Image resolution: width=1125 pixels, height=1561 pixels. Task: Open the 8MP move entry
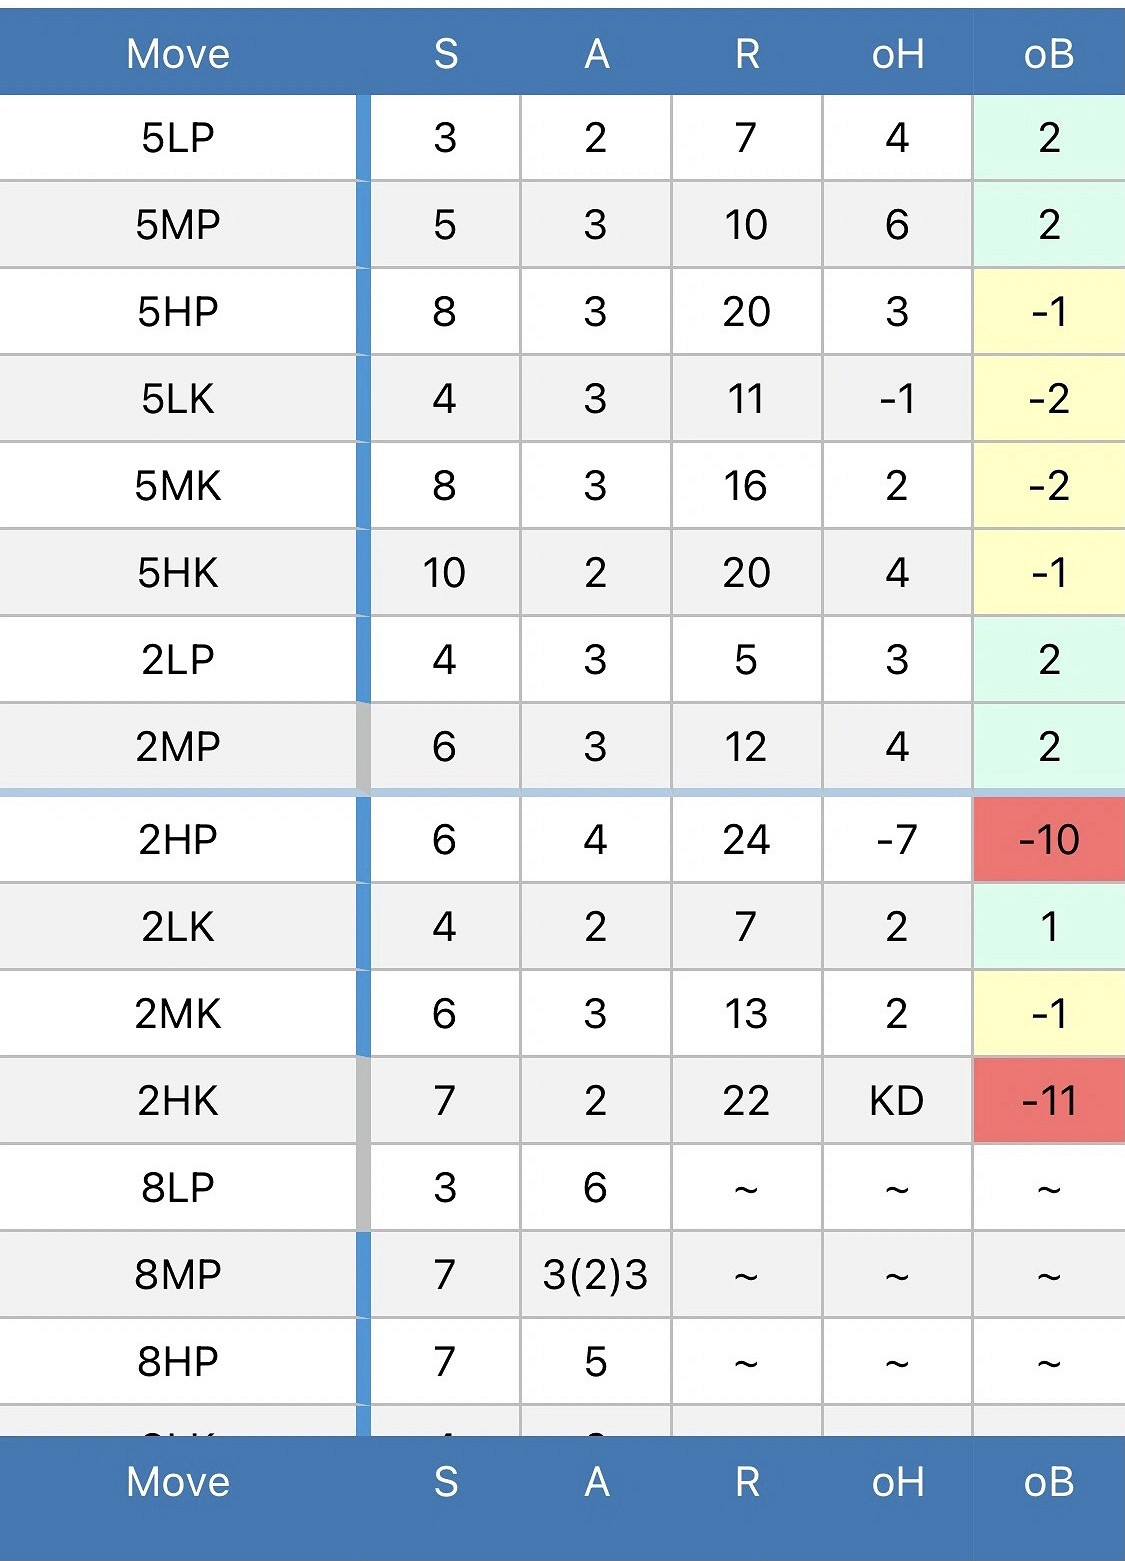[178, 1275]
